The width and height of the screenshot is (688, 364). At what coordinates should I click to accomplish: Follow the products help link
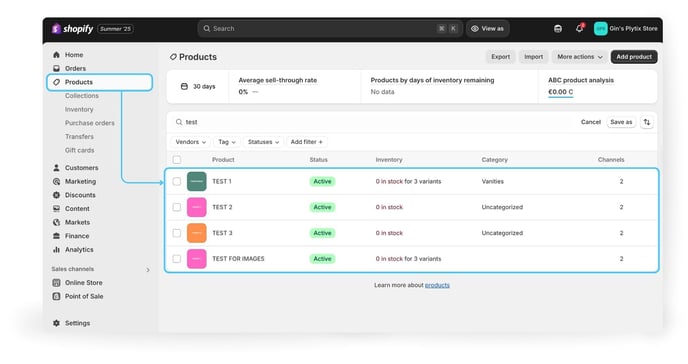point(437,285)
